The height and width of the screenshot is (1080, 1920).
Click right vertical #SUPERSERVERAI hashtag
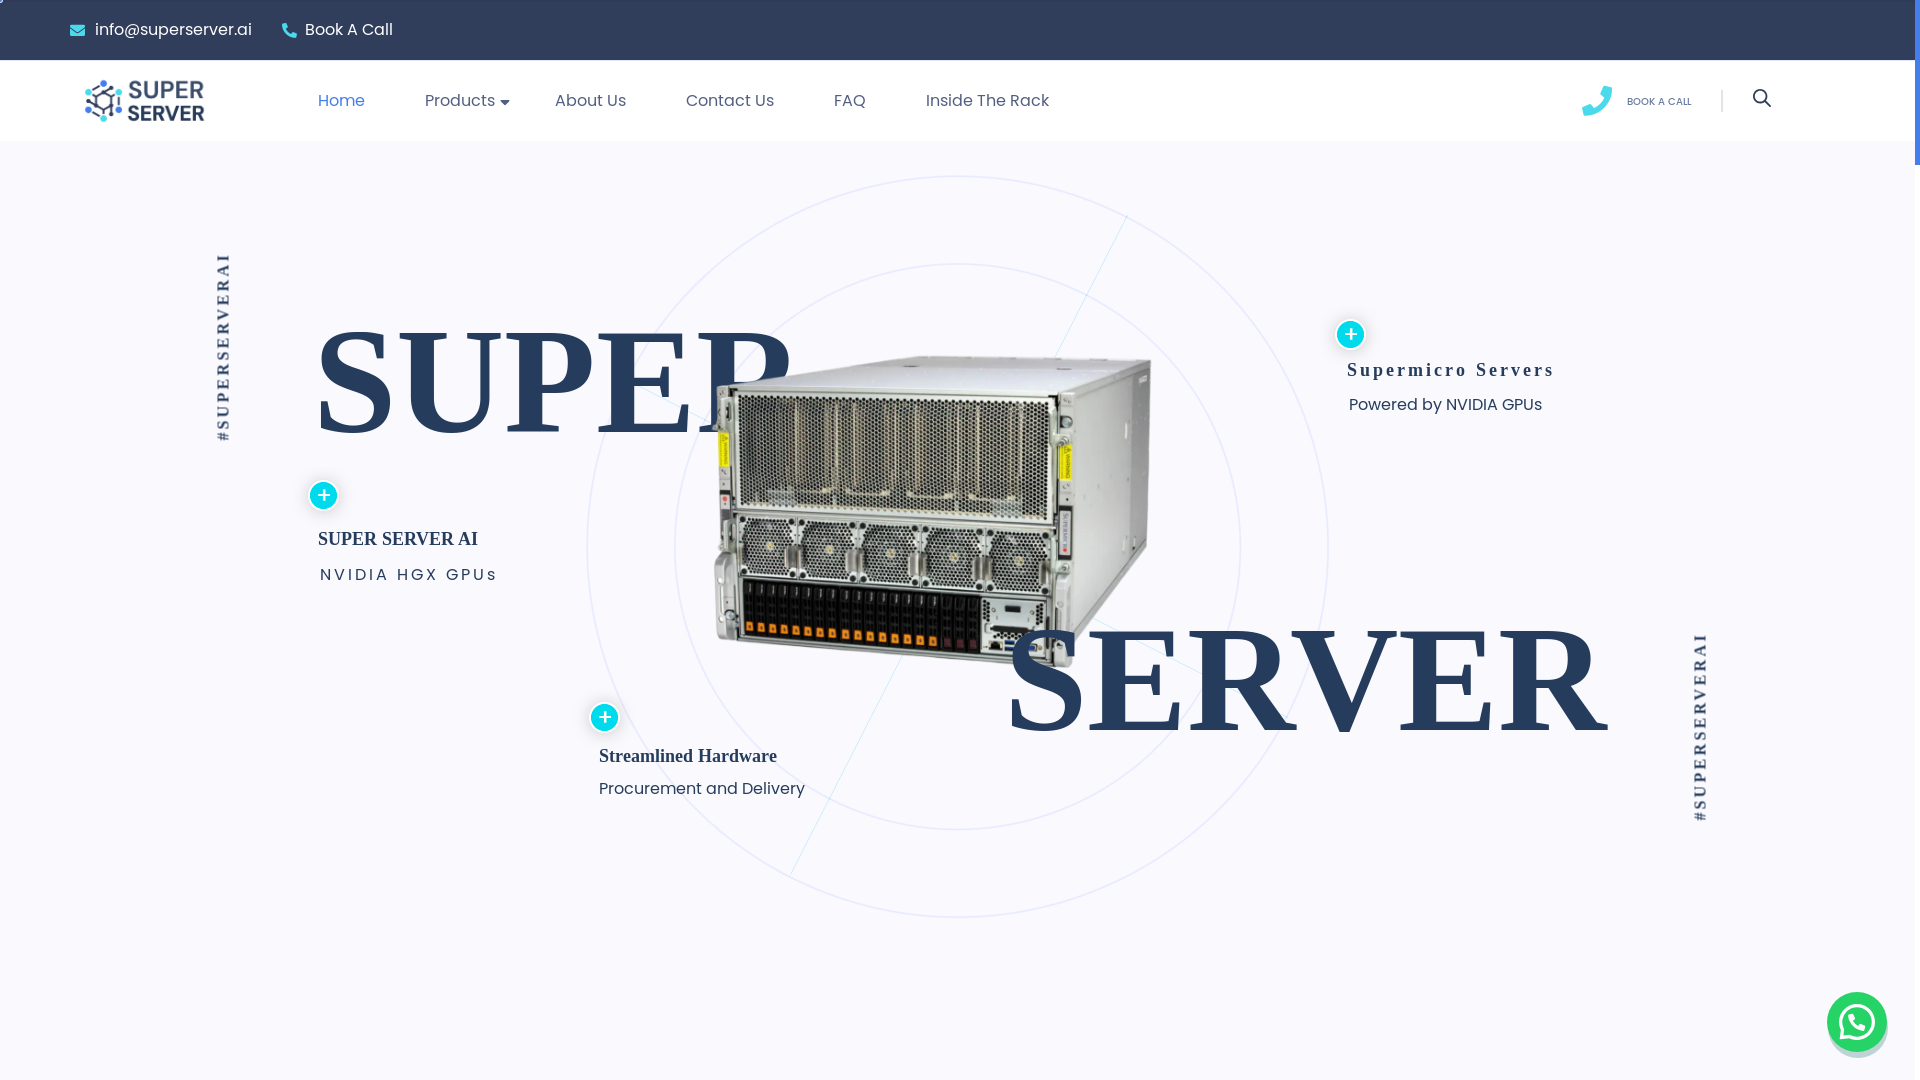coord(1700,727)
